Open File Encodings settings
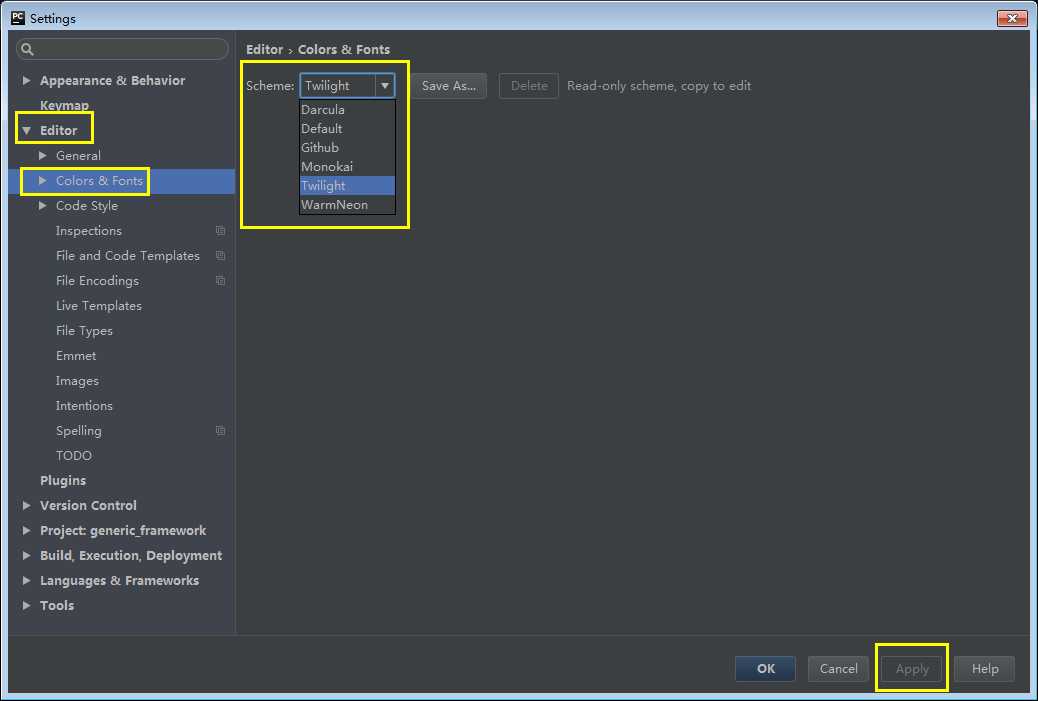Image resolution: width=1038 pixels, height=701 pixels. (x=97, y=281)
